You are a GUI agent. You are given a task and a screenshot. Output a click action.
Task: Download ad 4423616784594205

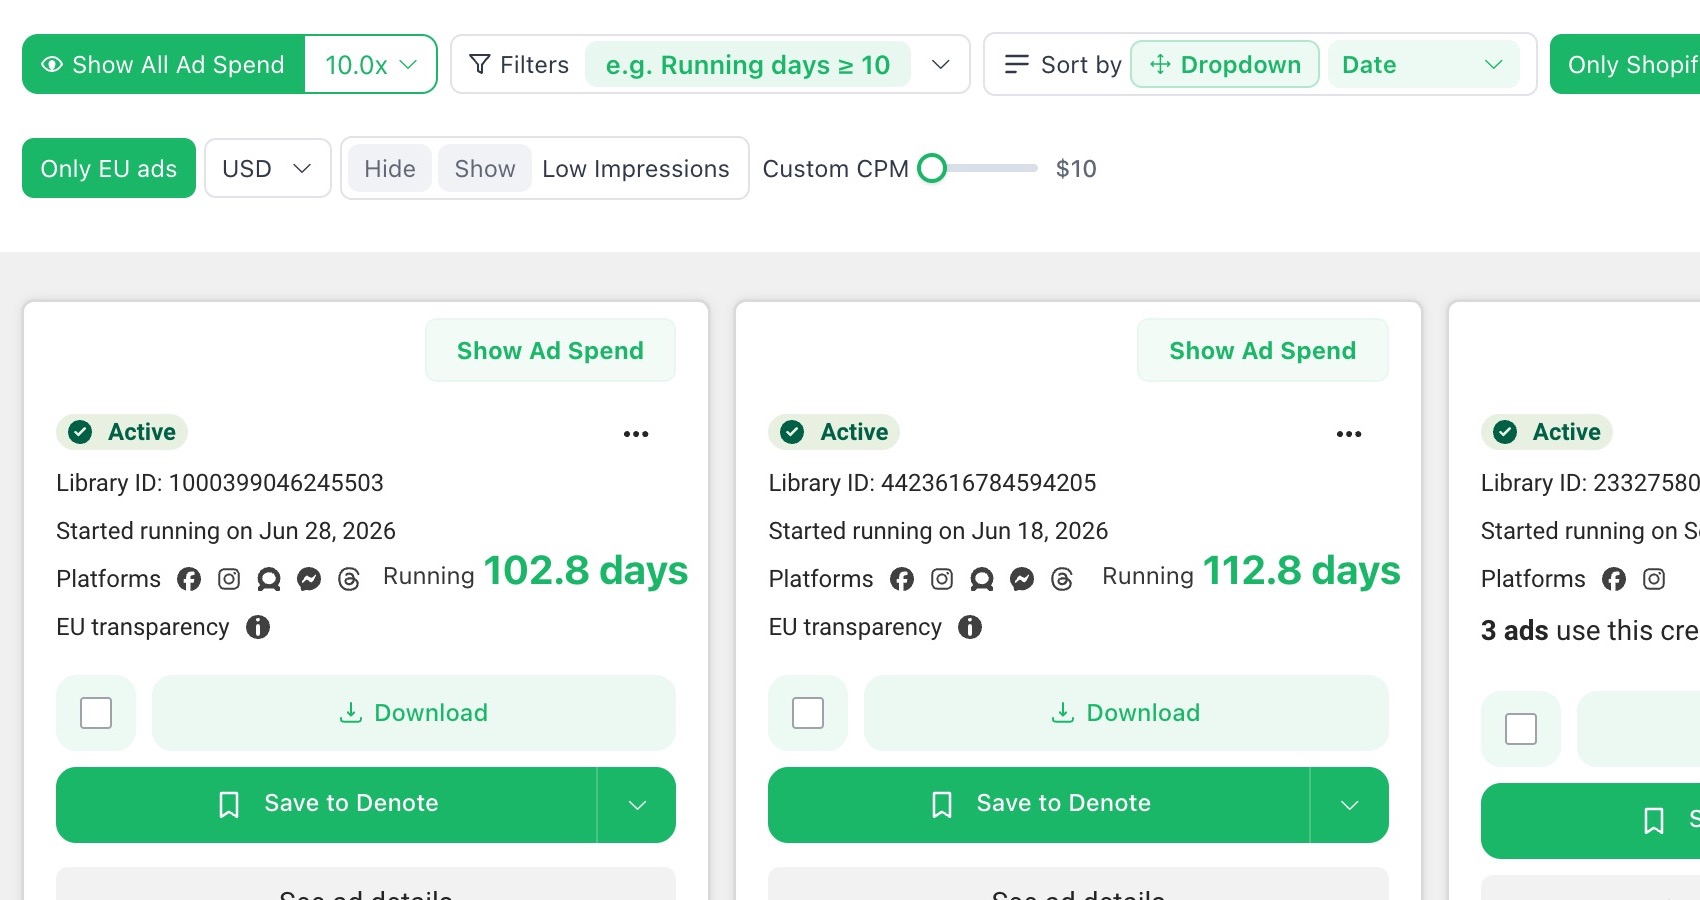pos(1126,713)
